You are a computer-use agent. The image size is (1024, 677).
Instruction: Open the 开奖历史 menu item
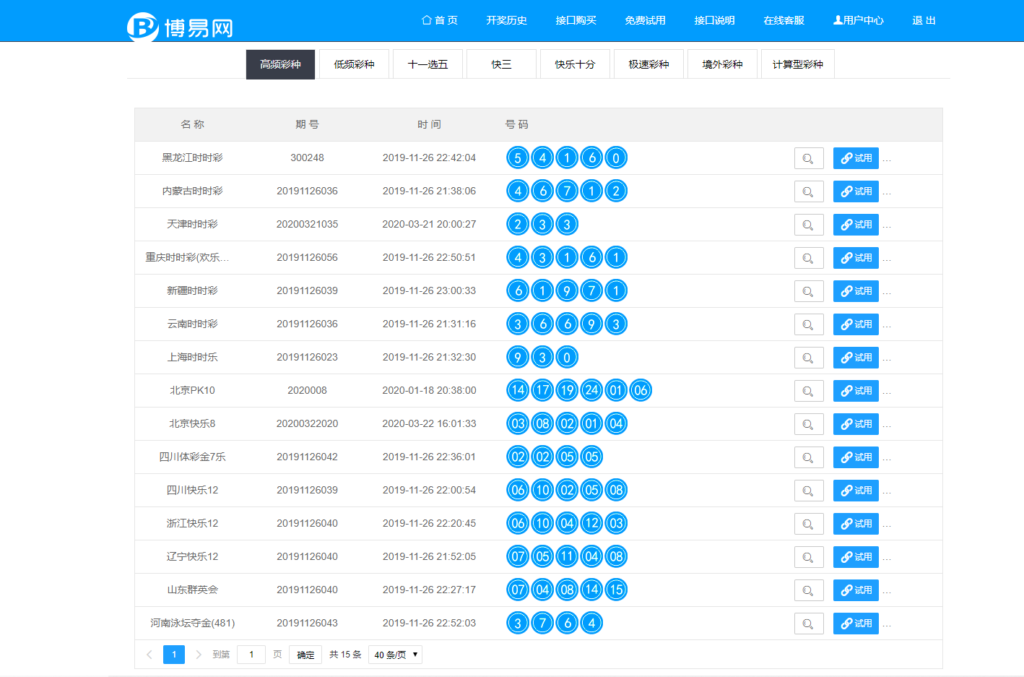point(507,19)
